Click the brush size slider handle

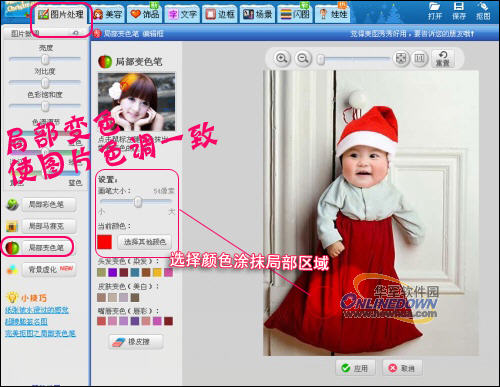(x=138, y=202)
